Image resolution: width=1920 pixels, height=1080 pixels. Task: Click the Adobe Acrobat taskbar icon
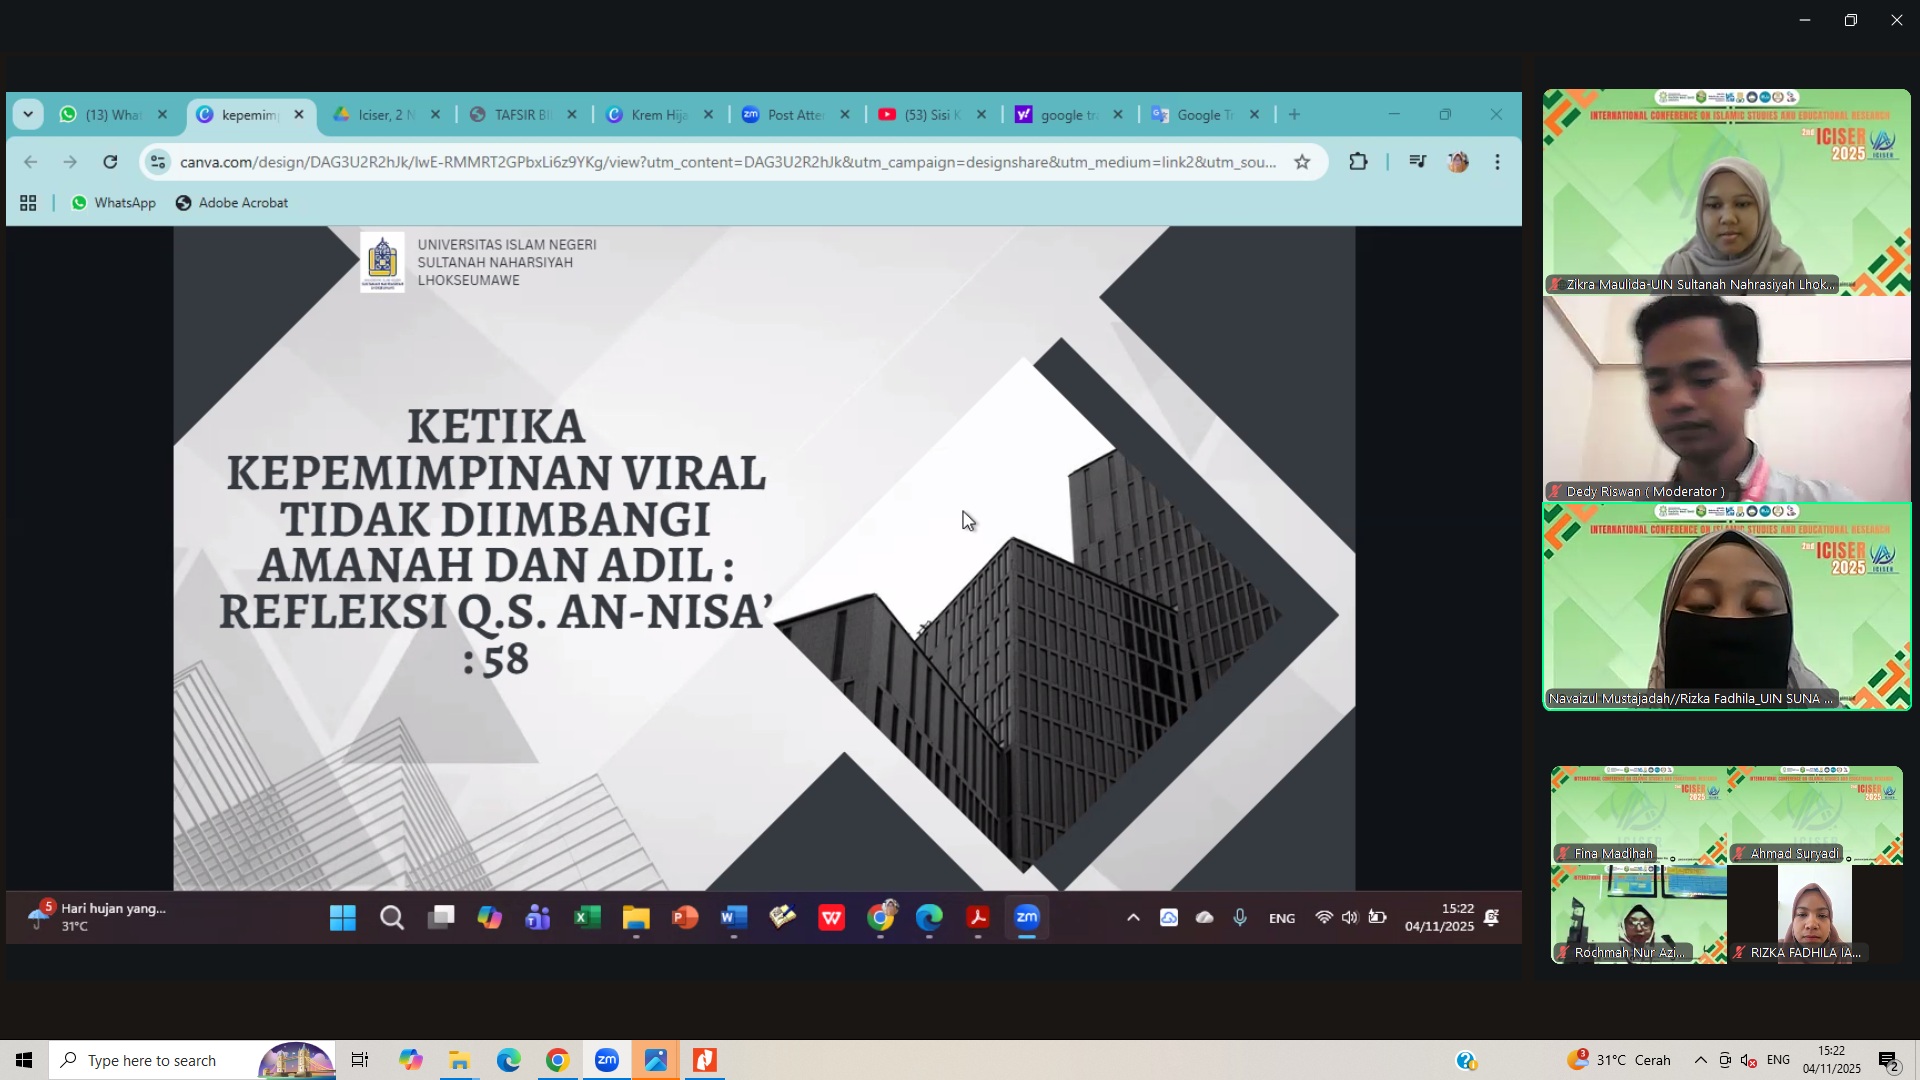[x=978, y=918]
